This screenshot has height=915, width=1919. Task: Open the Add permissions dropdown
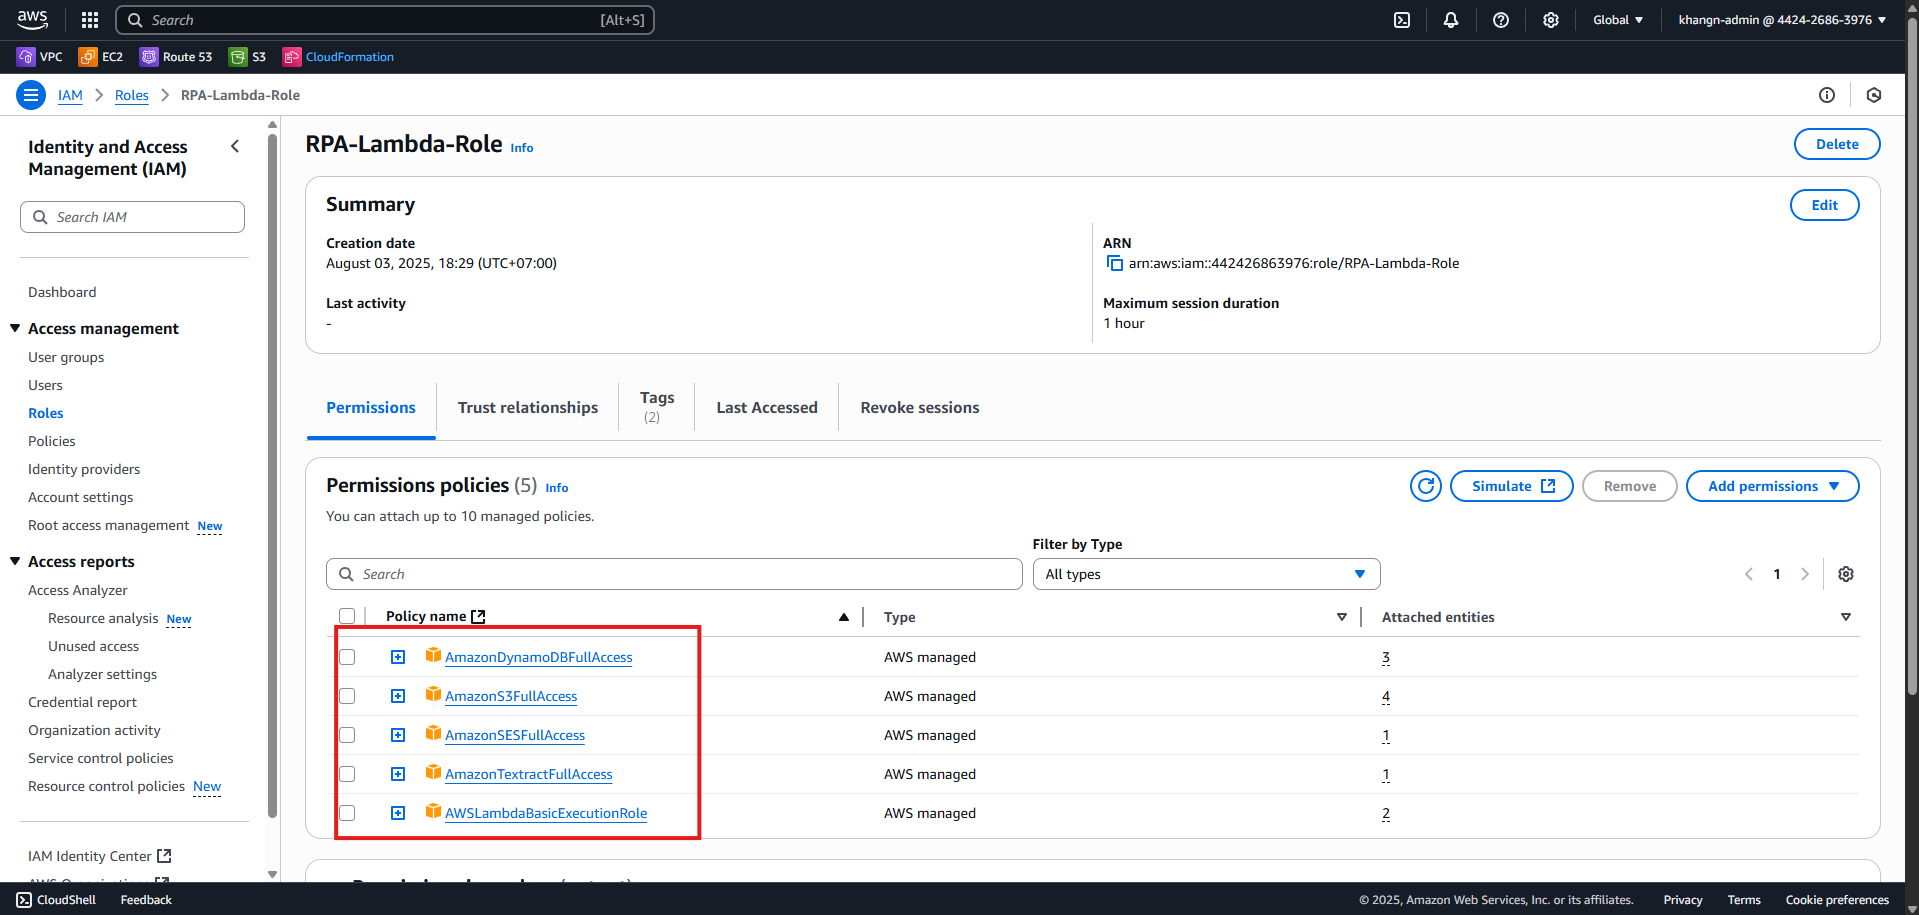click(1772, 486)
